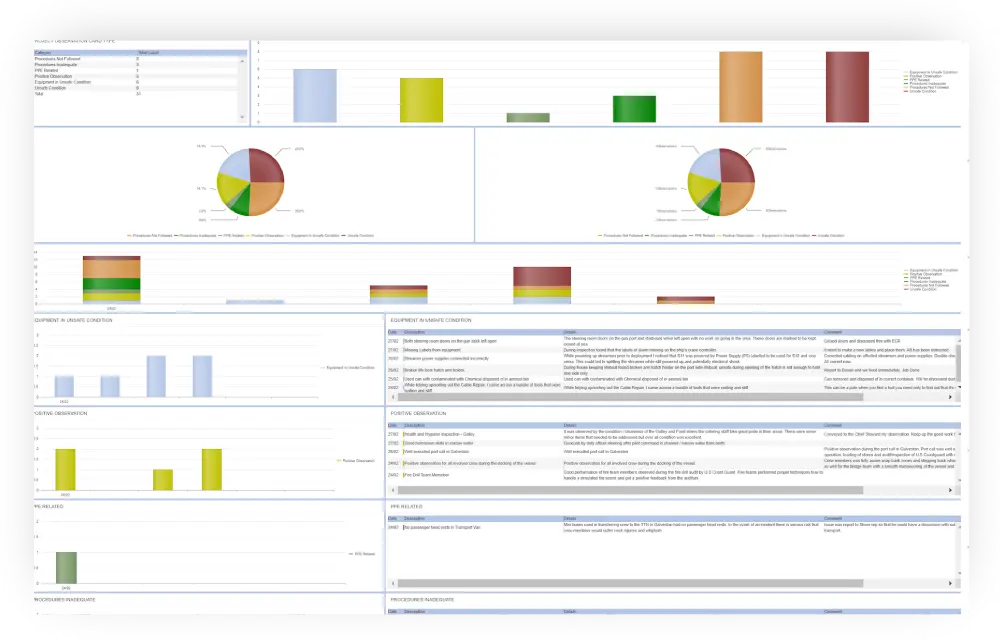The height and width of the screenshot is (644, 1000).
Task: Click the tallest stacked bar in the stacked chart
Action: point(112,279)
